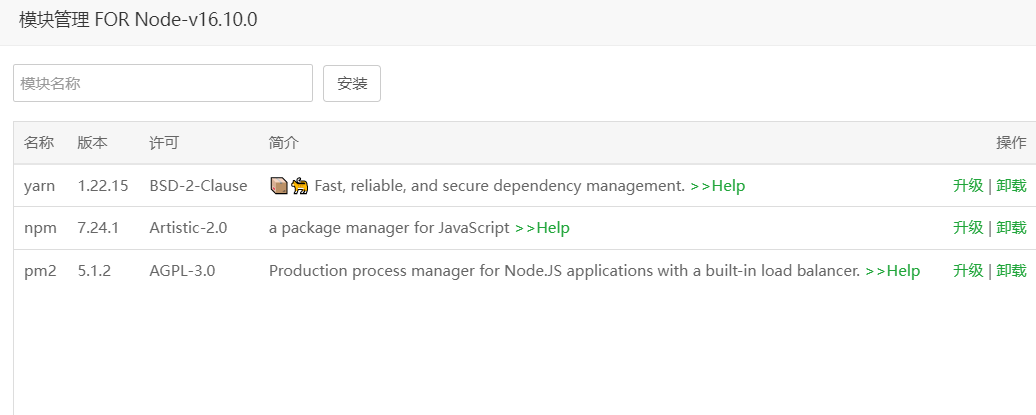Click 升级 to upgrade npm

(x=968, y=228)
